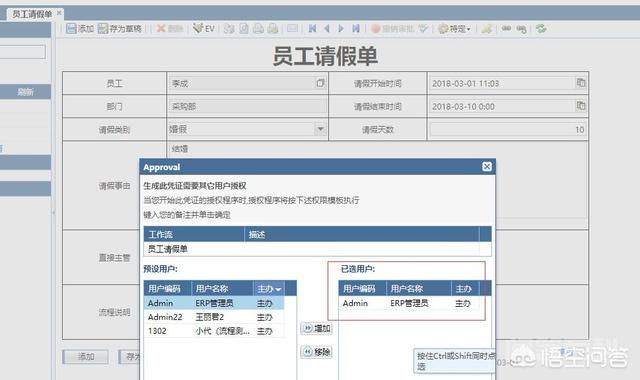
Task: Open employee lookup icon in 员工 field
Action: coord(320,83)
